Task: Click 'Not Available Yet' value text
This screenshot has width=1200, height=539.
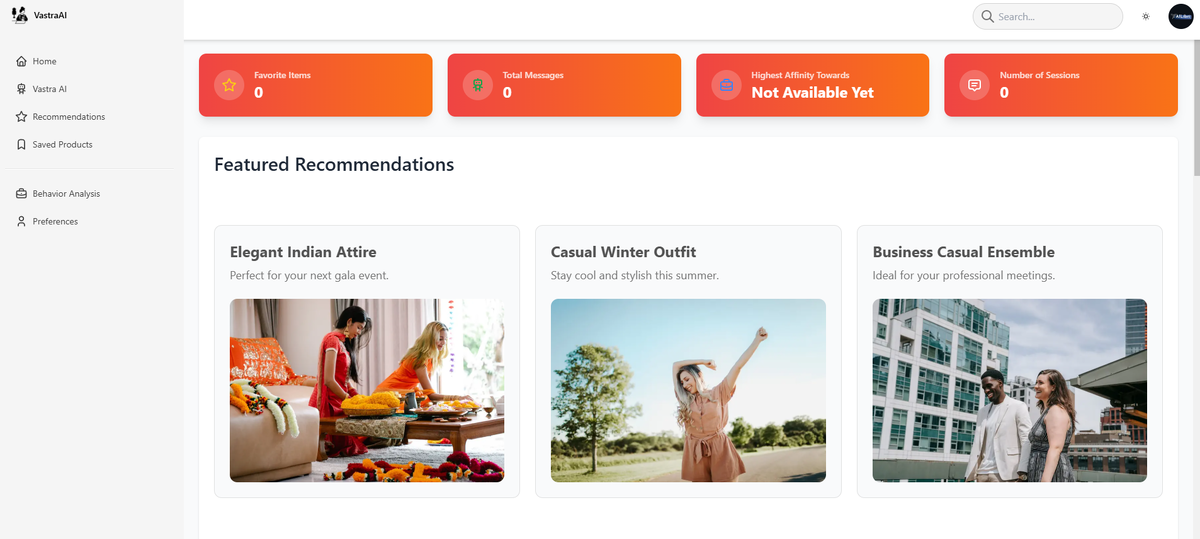Action: [813, 93]
